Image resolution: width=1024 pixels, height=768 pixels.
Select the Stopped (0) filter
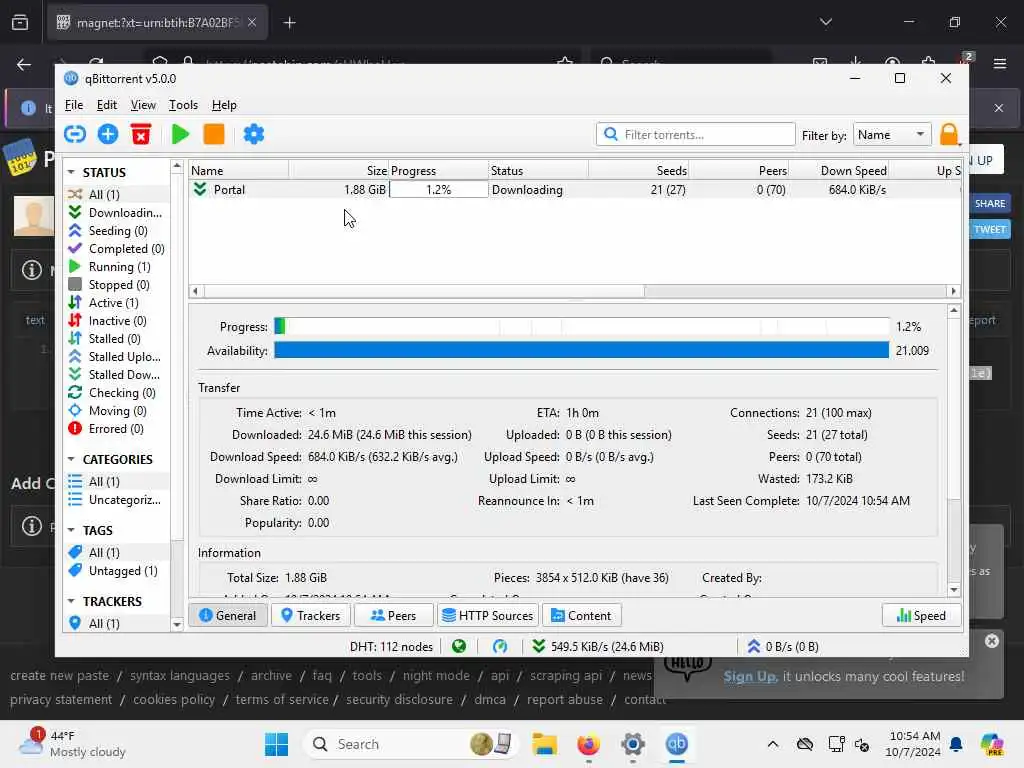click(116, 285)
